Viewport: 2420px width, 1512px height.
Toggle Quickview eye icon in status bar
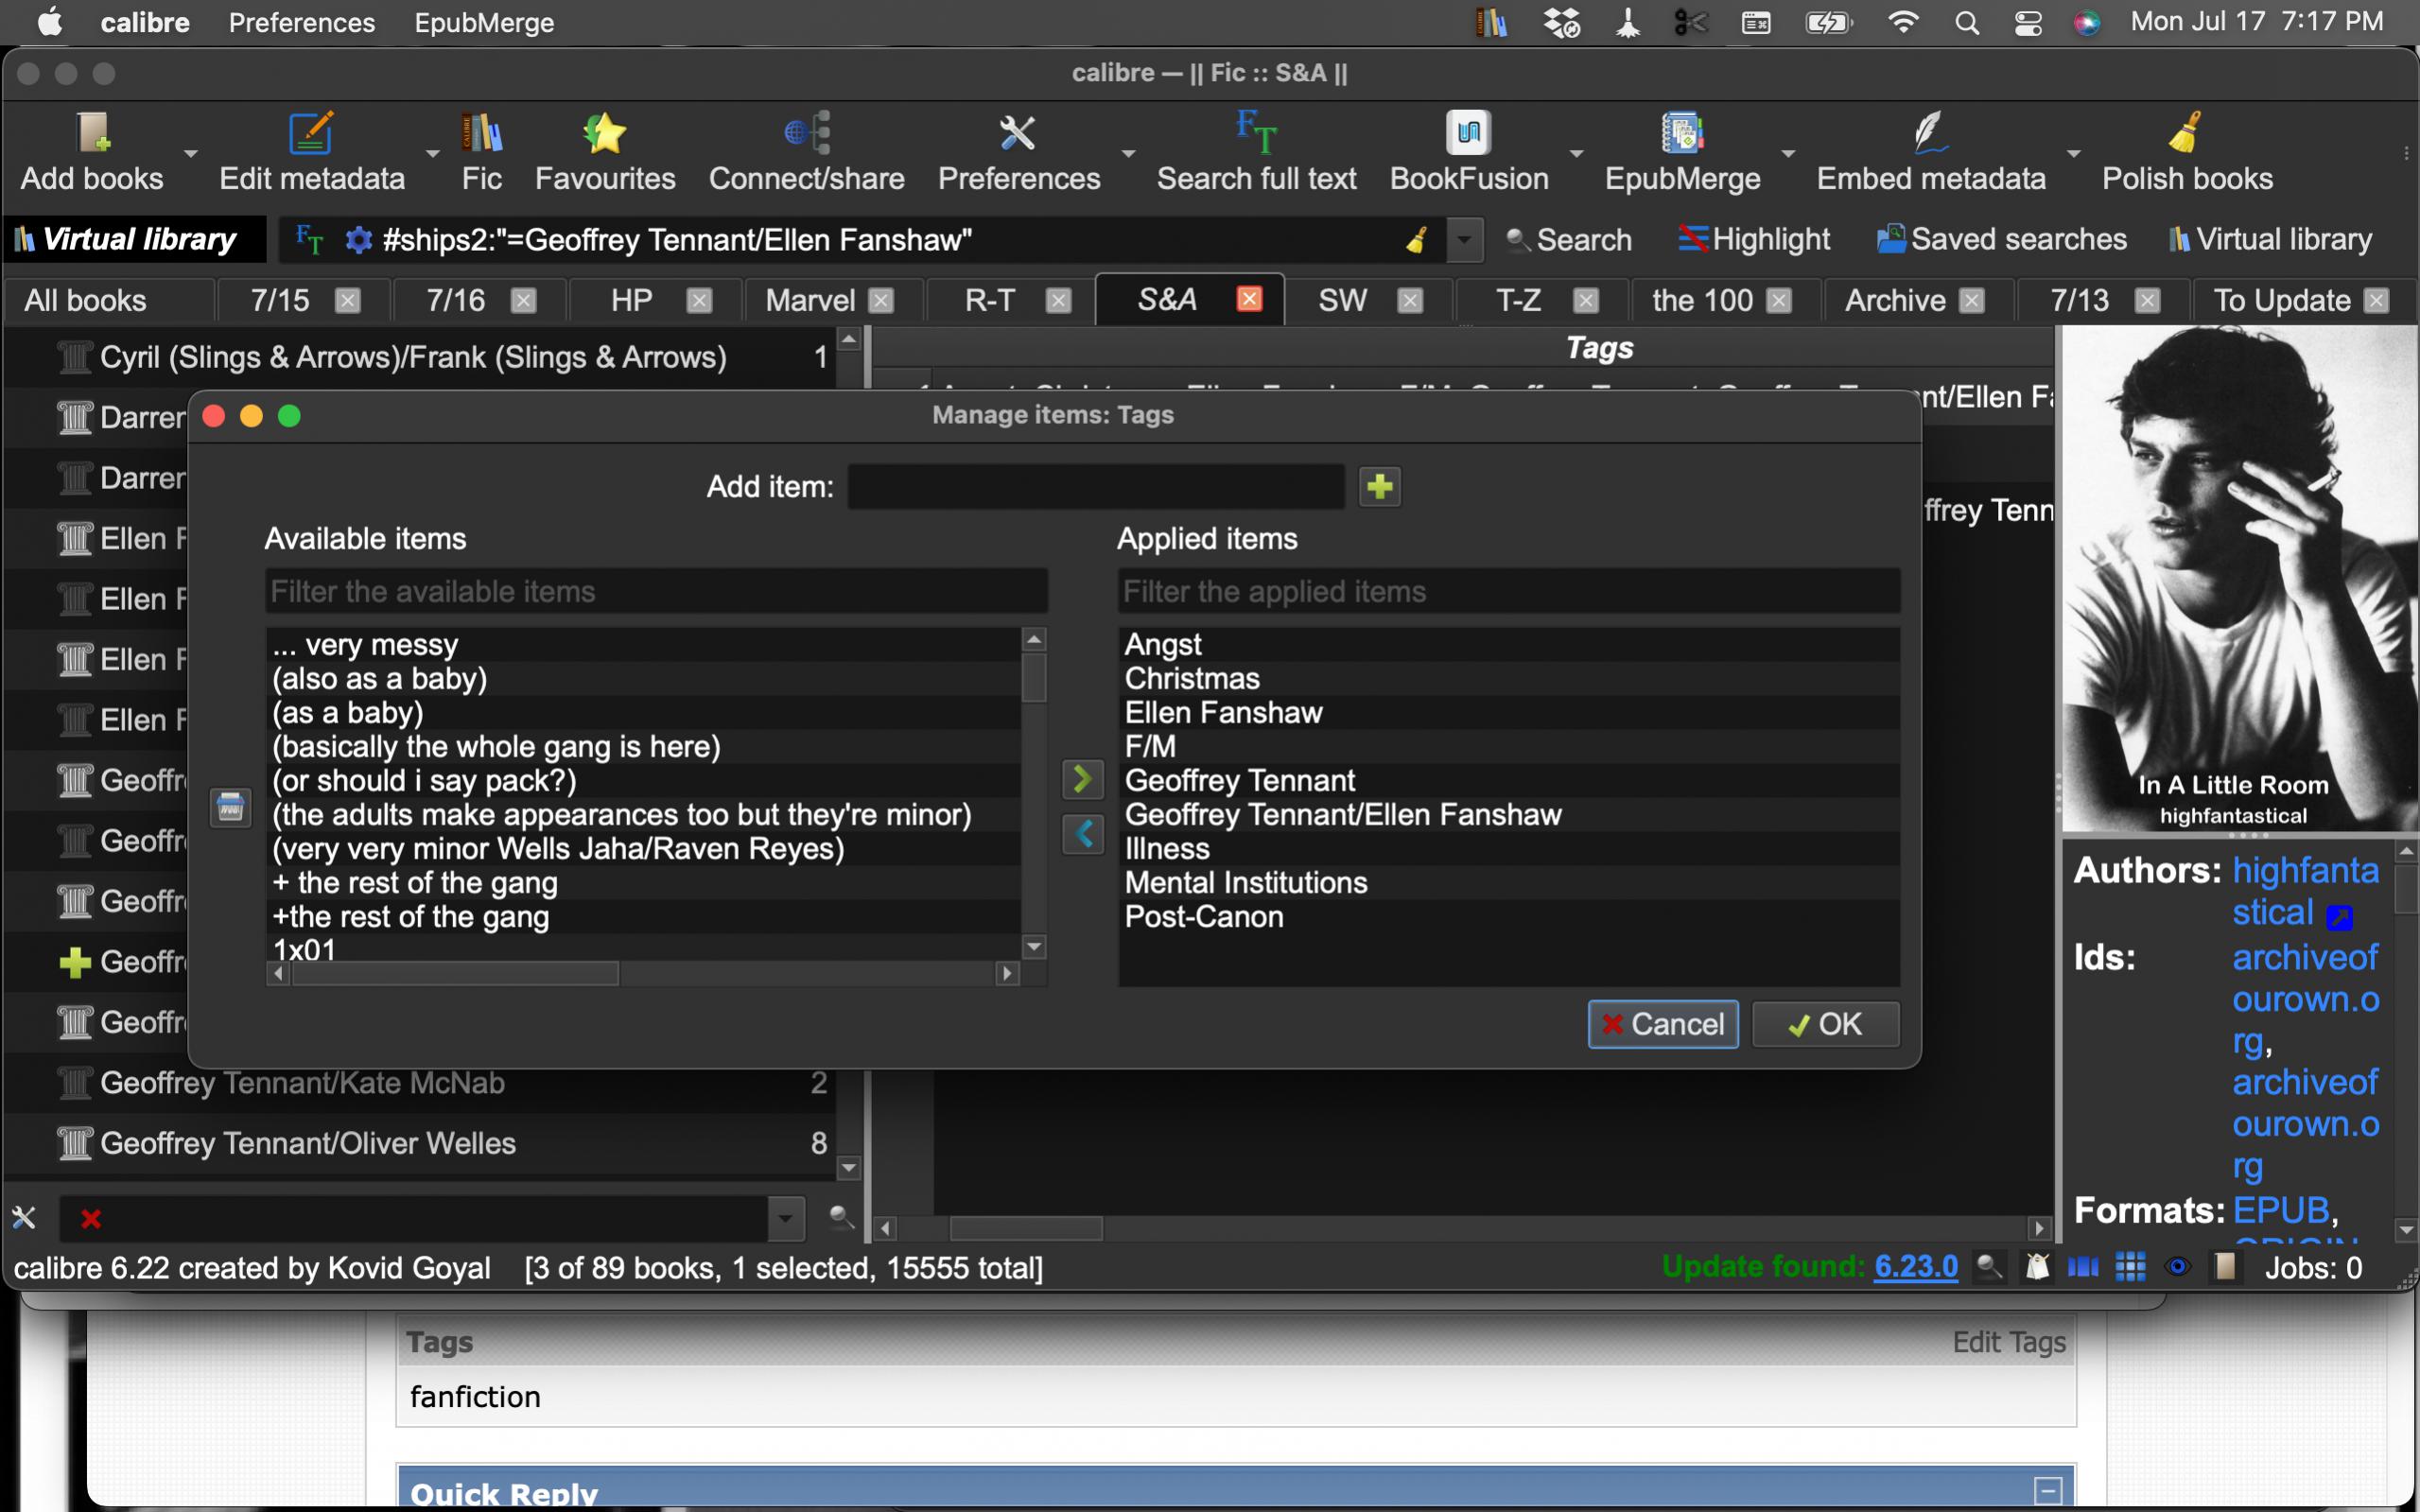[2177, 1268]
